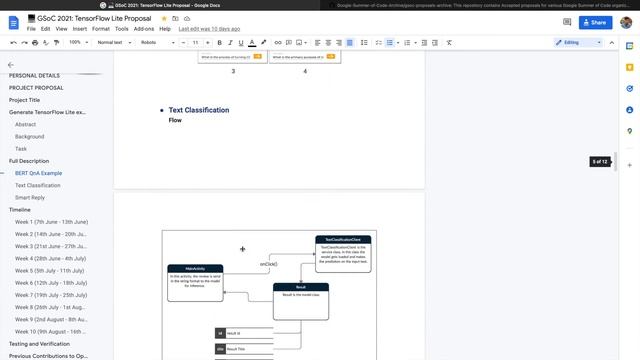The height and width of the screenshot is (360, 640).
Task: Click the Increase indent icon
Action: point(435,42)
